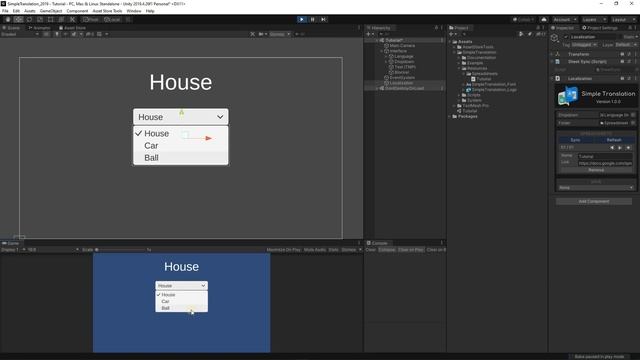The width and height of the screenshot is (640, 360).
Task: Select Ball option in Game view dropdown
Action: [x=181, y=308]
